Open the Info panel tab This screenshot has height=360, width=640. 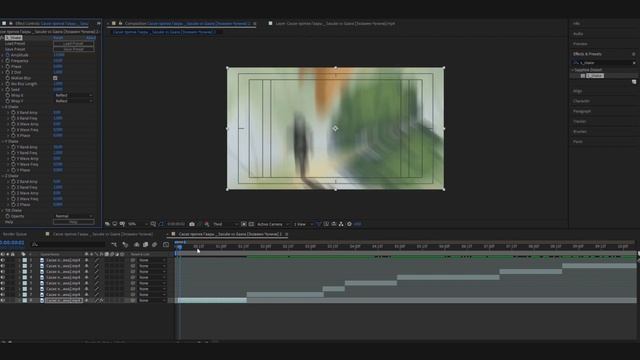point(576,24)
